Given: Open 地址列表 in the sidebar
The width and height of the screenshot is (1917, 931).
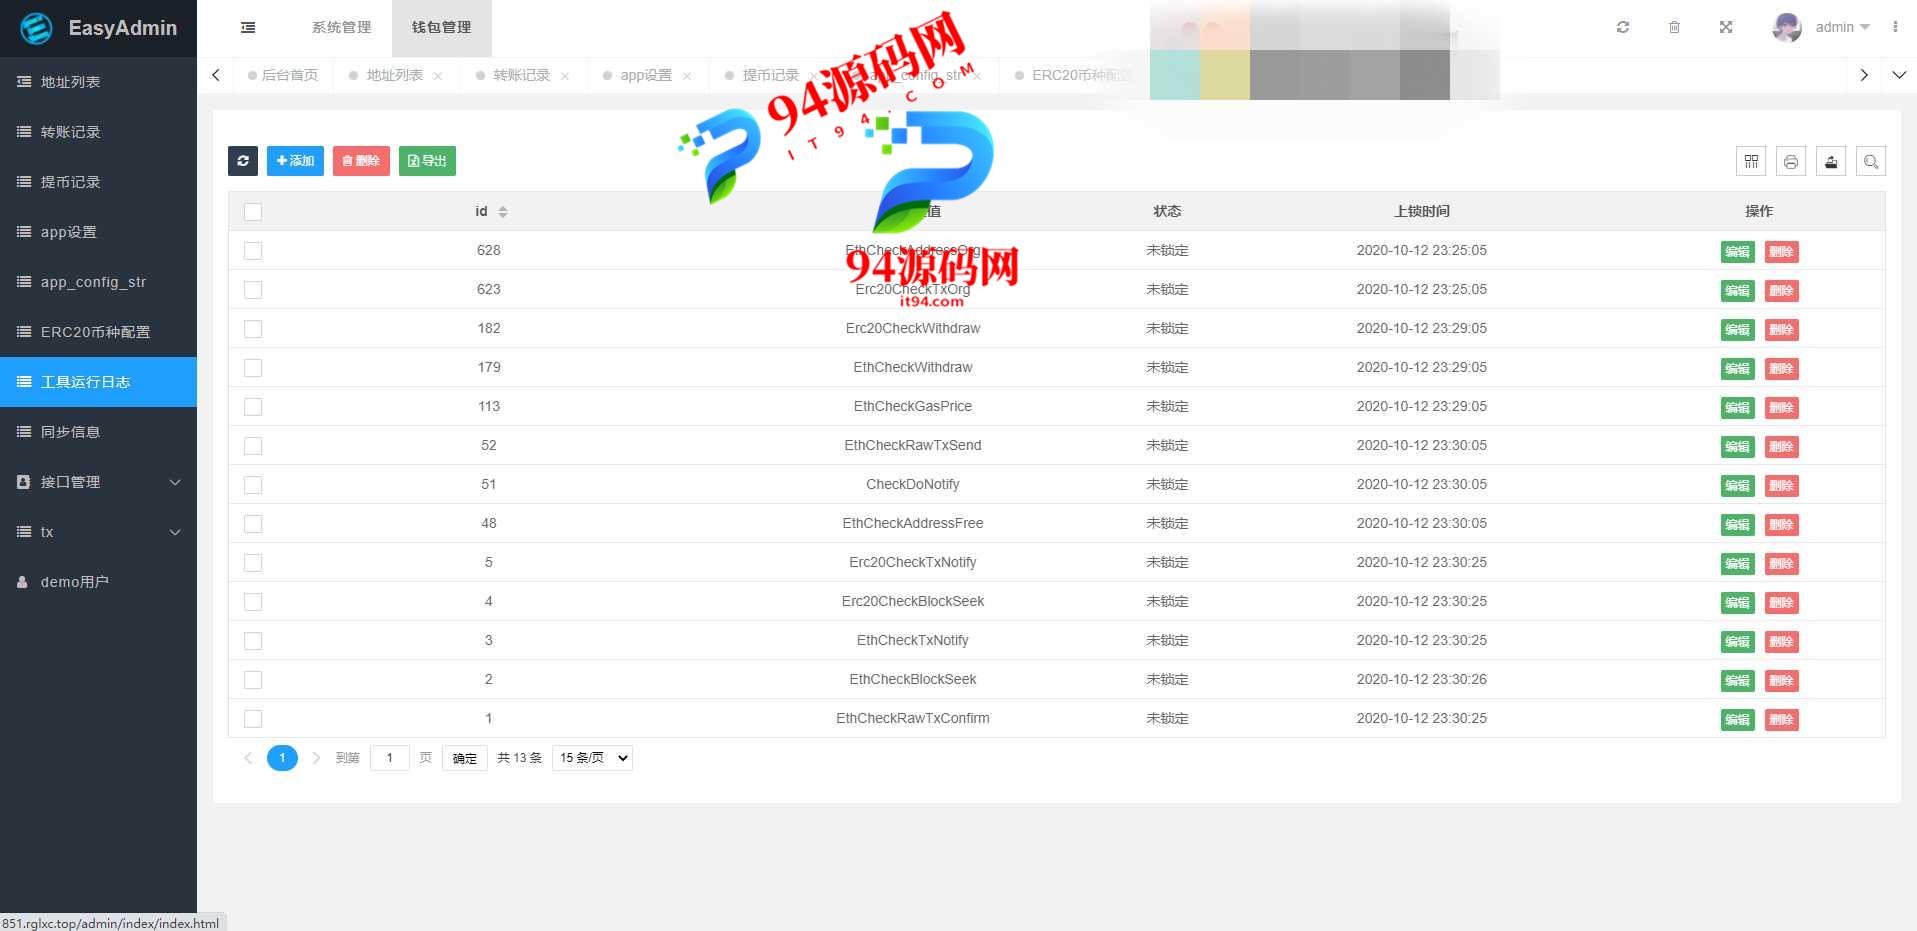Looking at the screenshot, I should 98,82.
